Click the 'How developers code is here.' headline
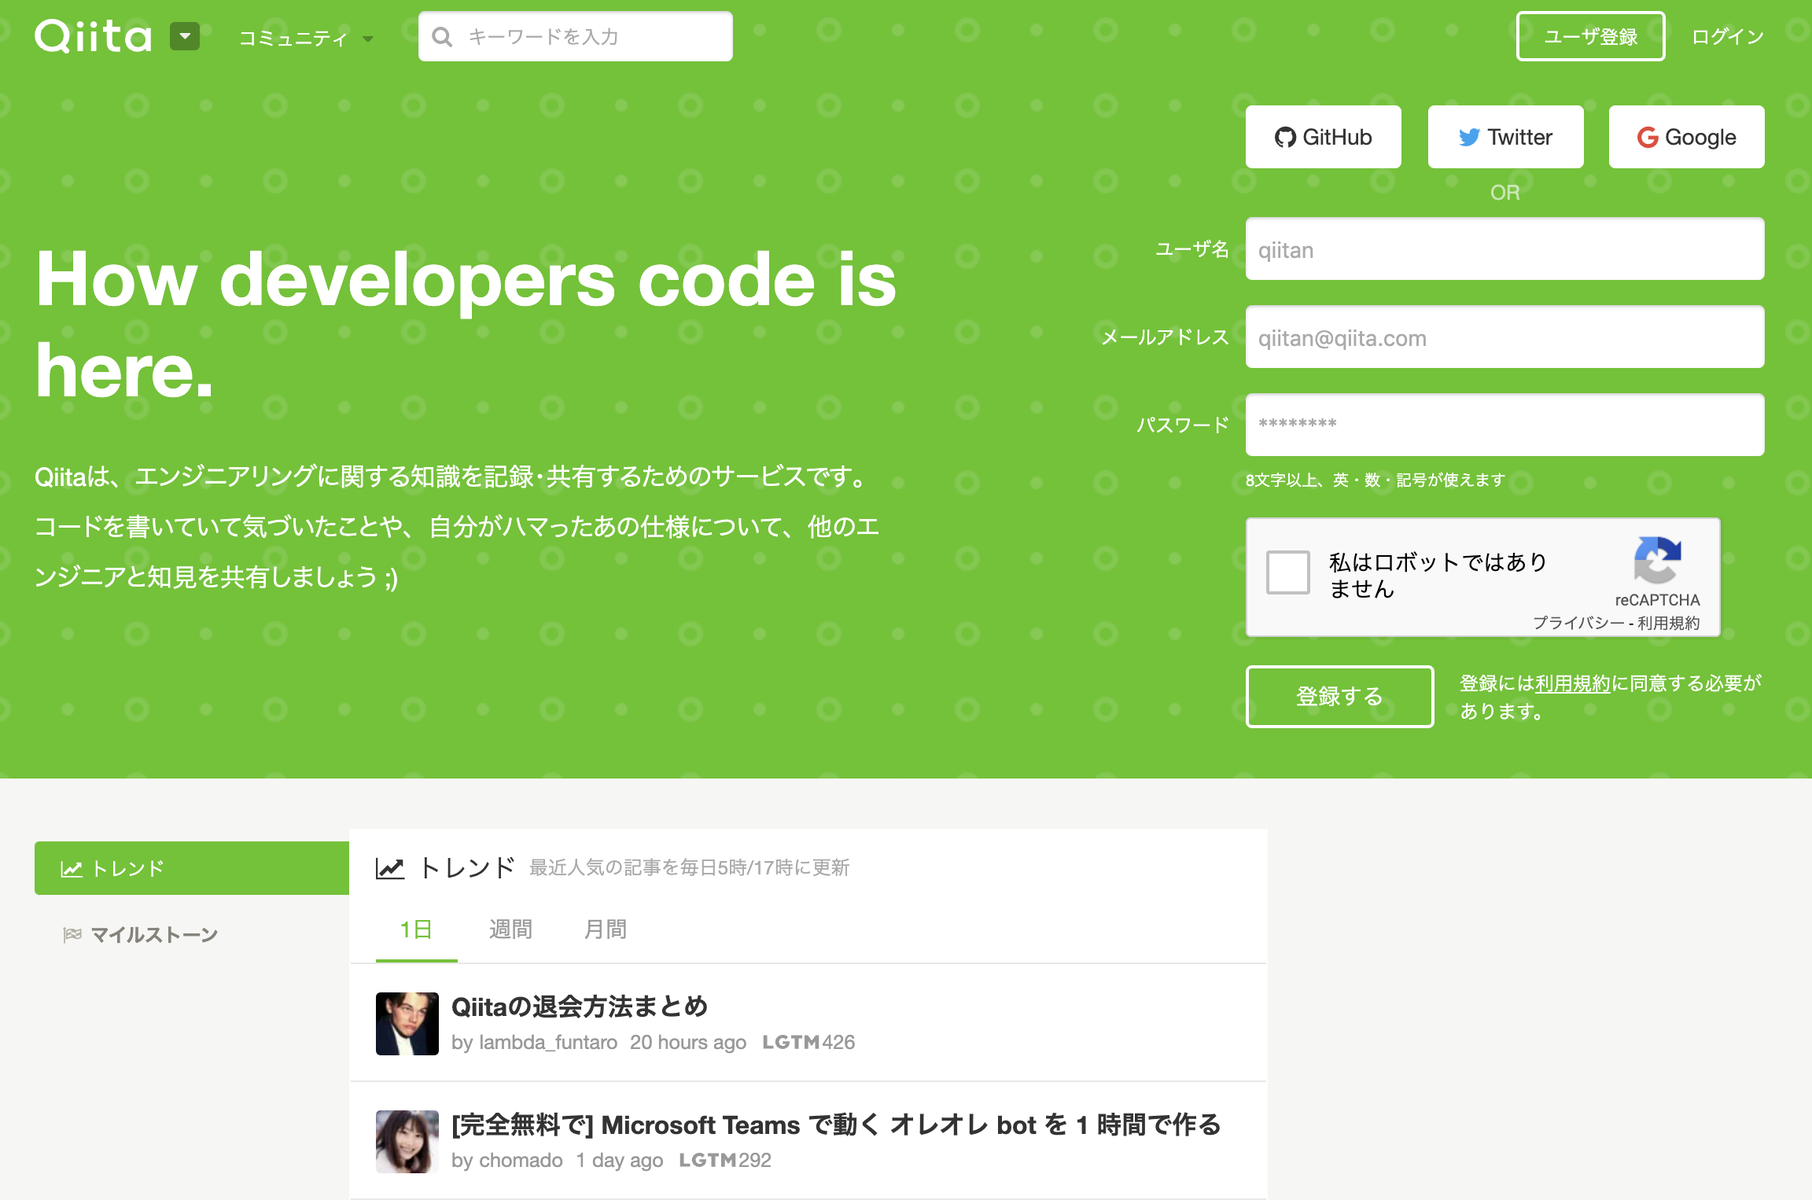Viewport: 1812px width, 1200px height. [x=466, y=324]
